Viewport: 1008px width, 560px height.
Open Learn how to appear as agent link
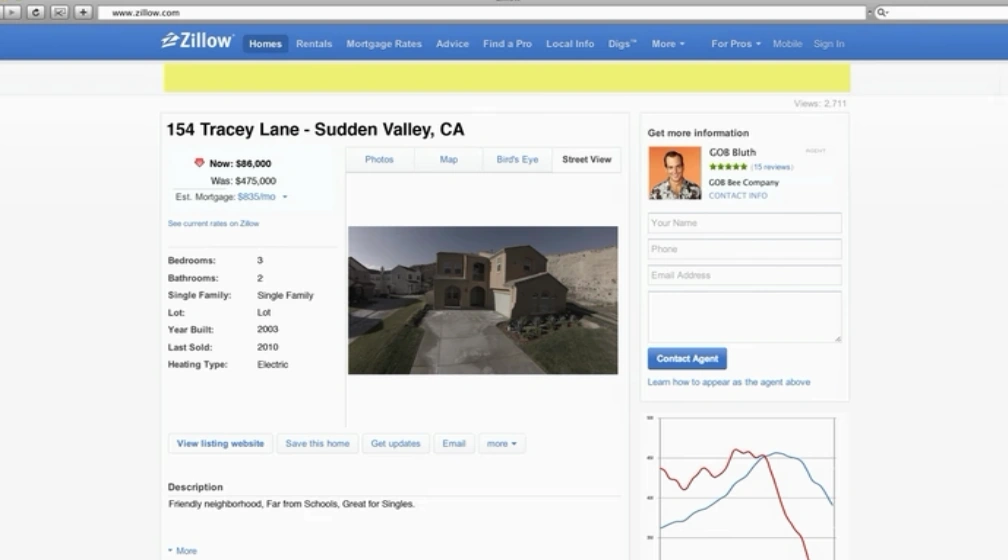[x=728, y=382]
